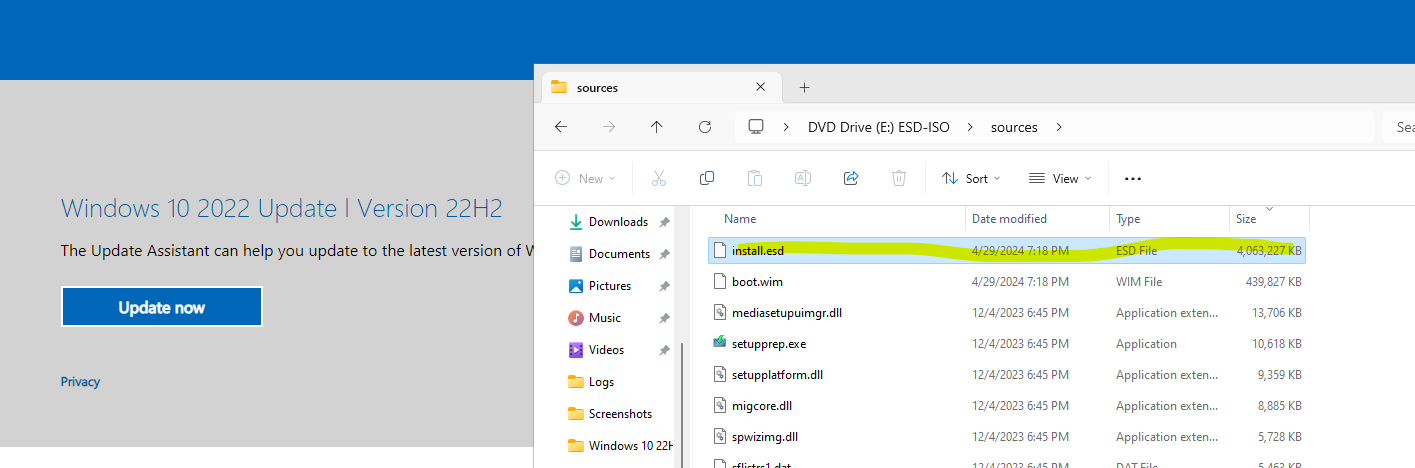Go forward in File Explorer
1415x468 pixels.
point(609,127)
